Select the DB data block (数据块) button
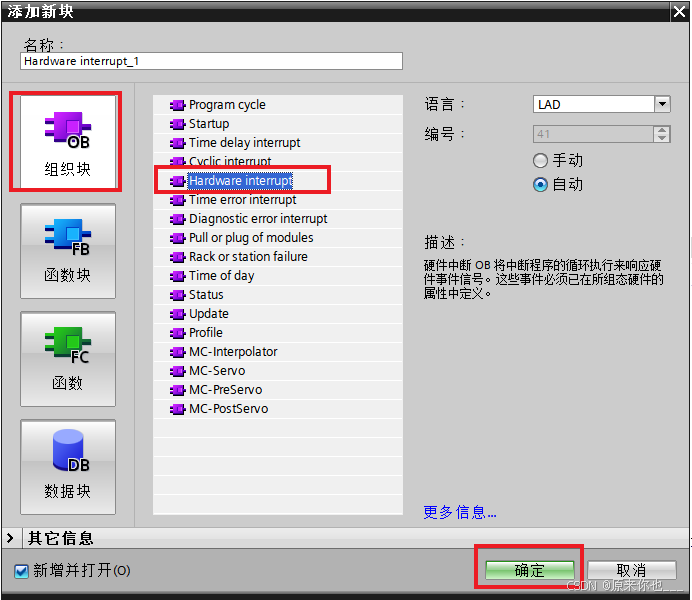Image resolution: width=692 pixels, height=600 pixels. click(68, 467)
